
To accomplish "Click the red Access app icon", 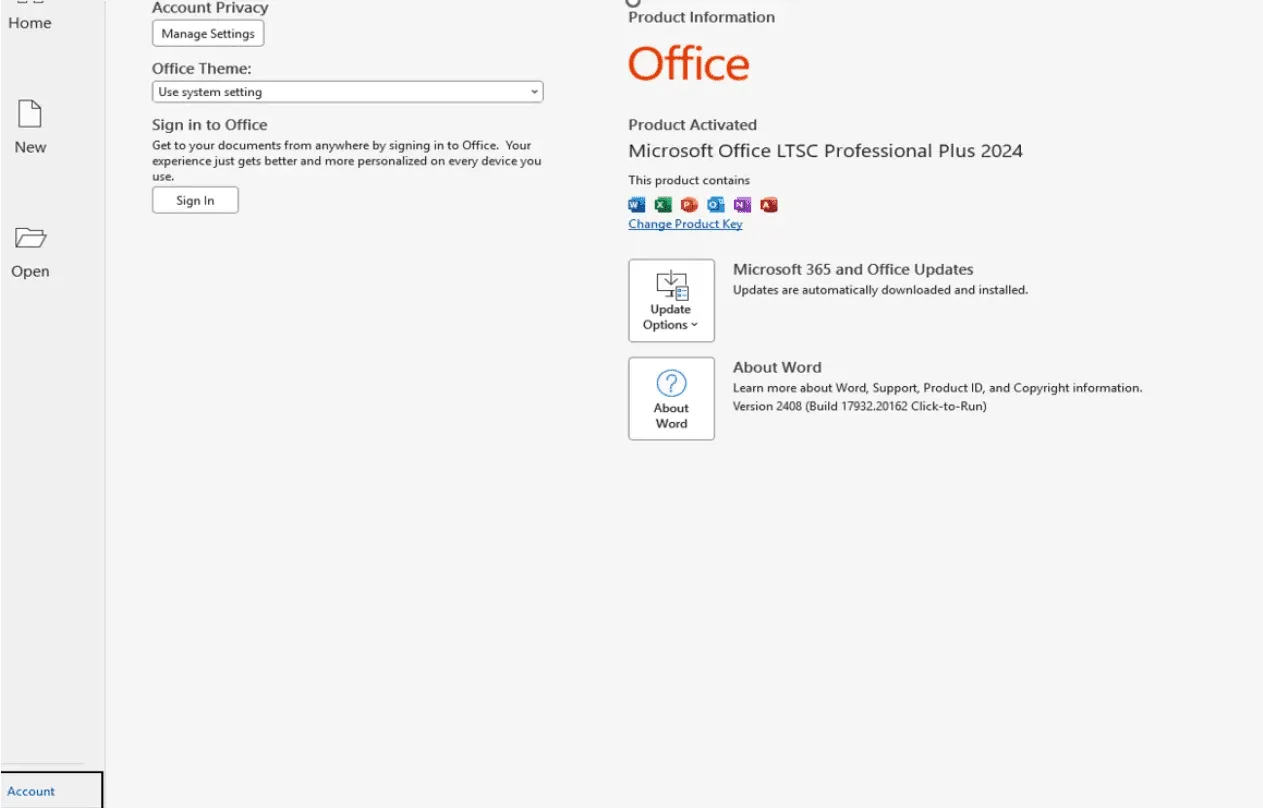I will (768, 205).
